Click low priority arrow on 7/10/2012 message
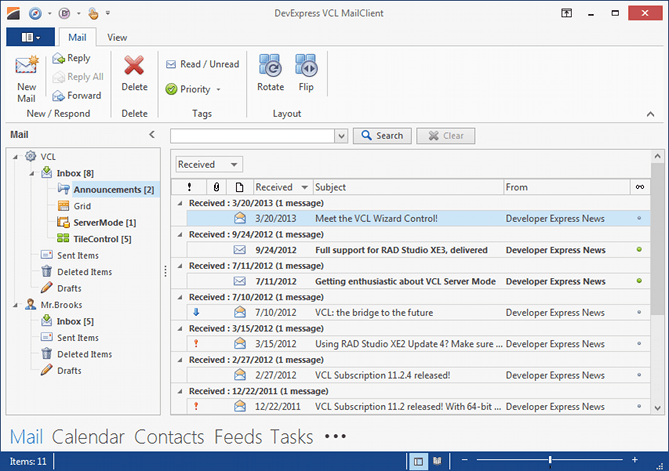This screenshot has height=471, width=669. (x=196, y=312)
